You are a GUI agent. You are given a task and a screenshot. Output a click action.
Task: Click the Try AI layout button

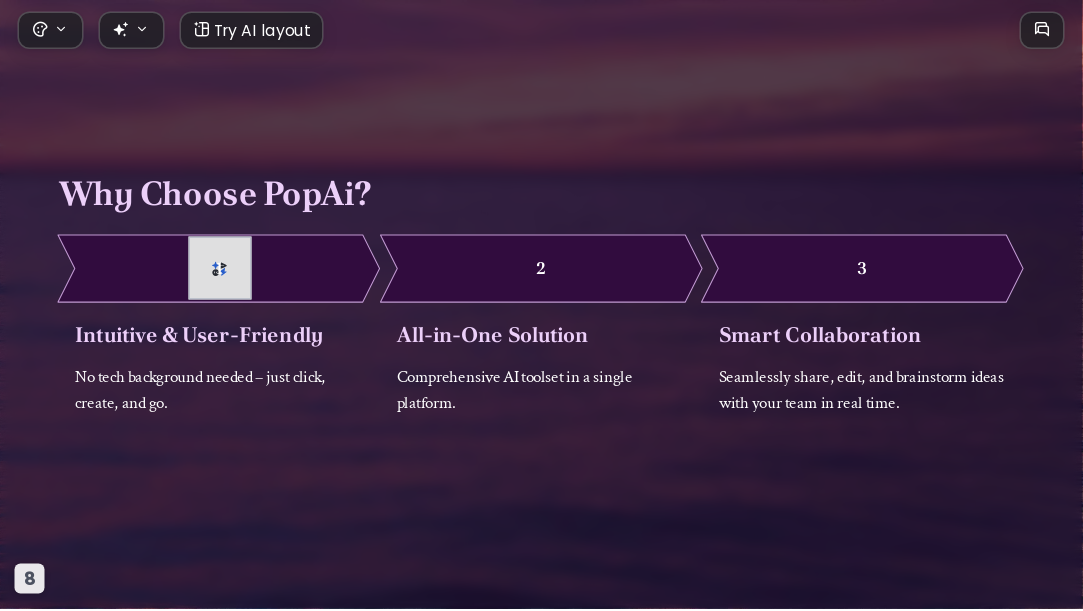(251, 30)
